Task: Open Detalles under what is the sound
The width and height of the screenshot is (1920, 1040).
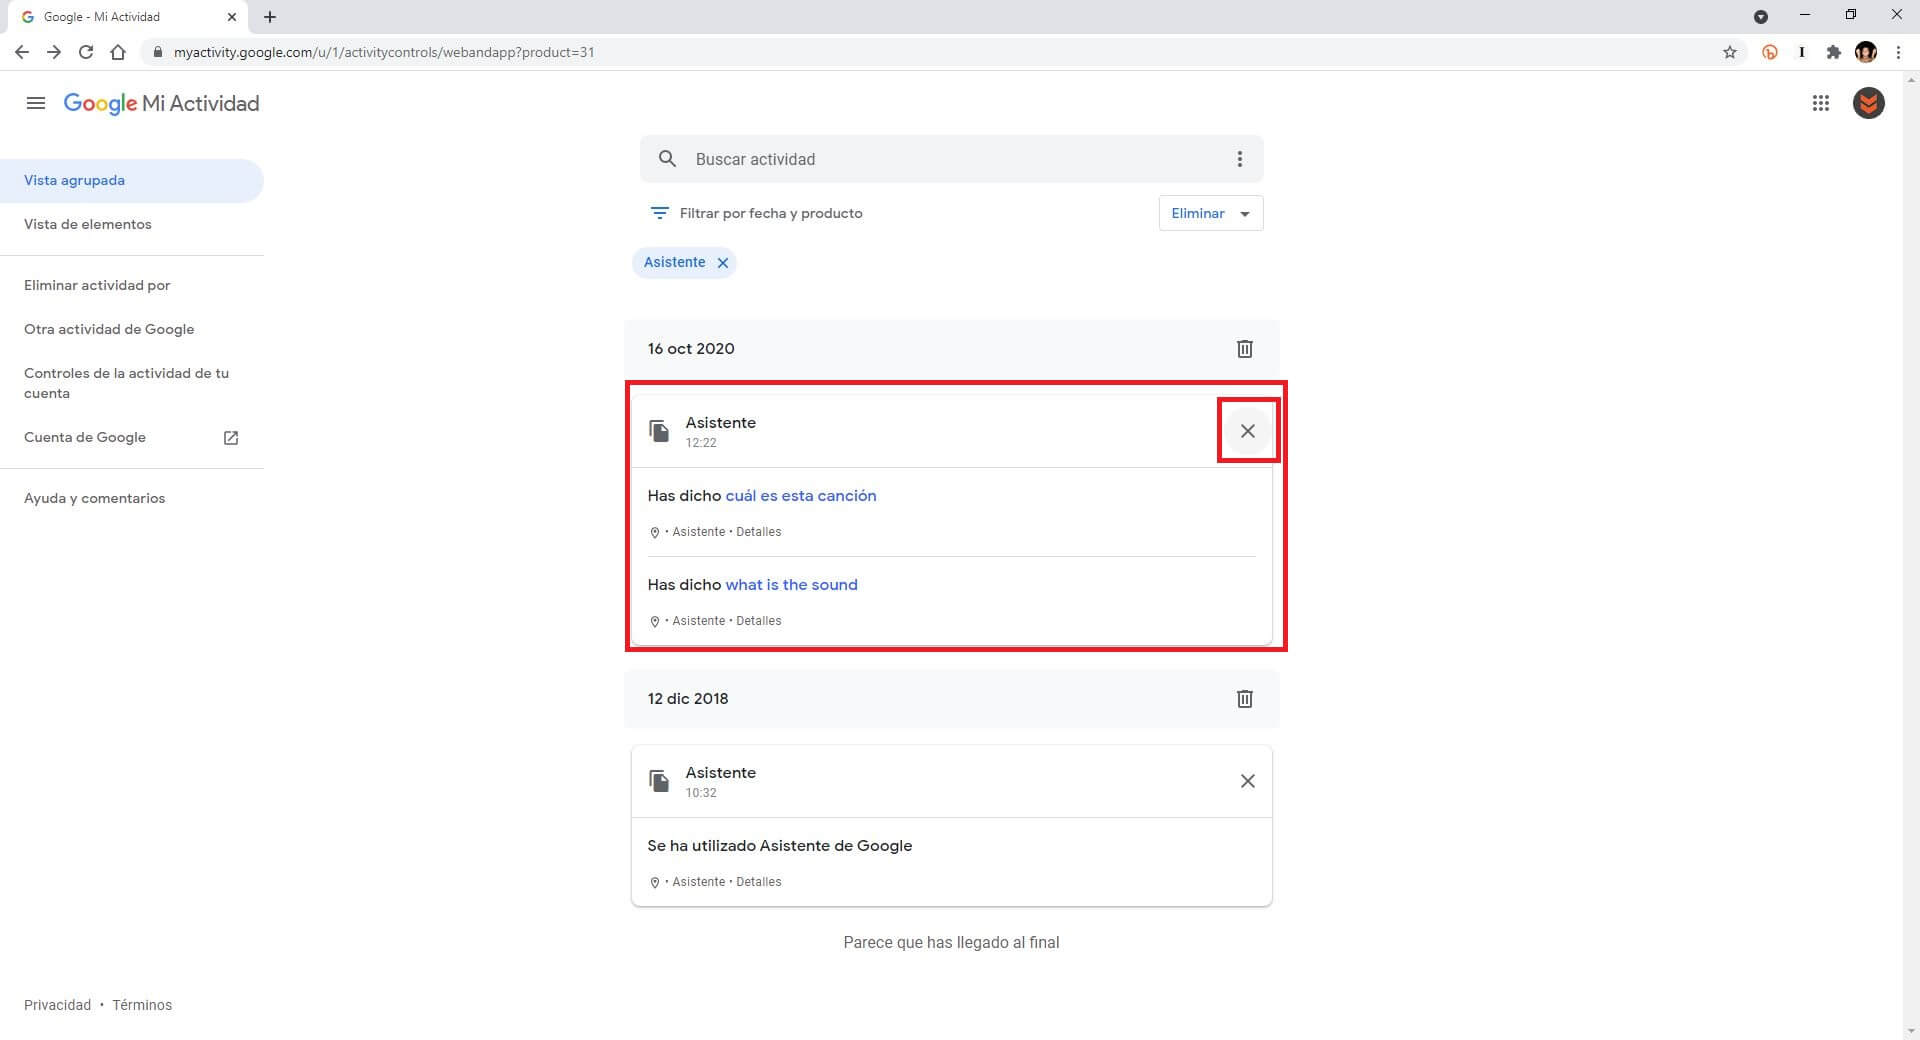Action: click(x=759, y=621)
